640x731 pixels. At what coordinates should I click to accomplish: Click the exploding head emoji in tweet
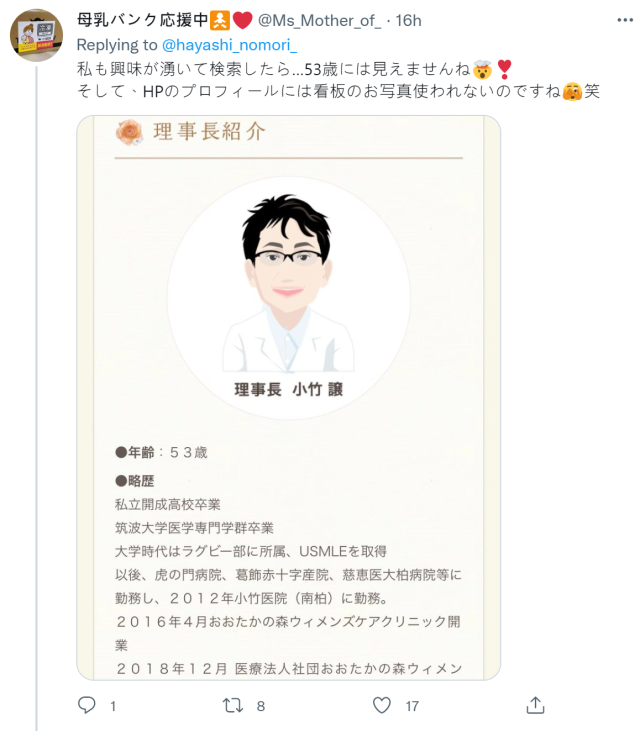pos(482,70)
